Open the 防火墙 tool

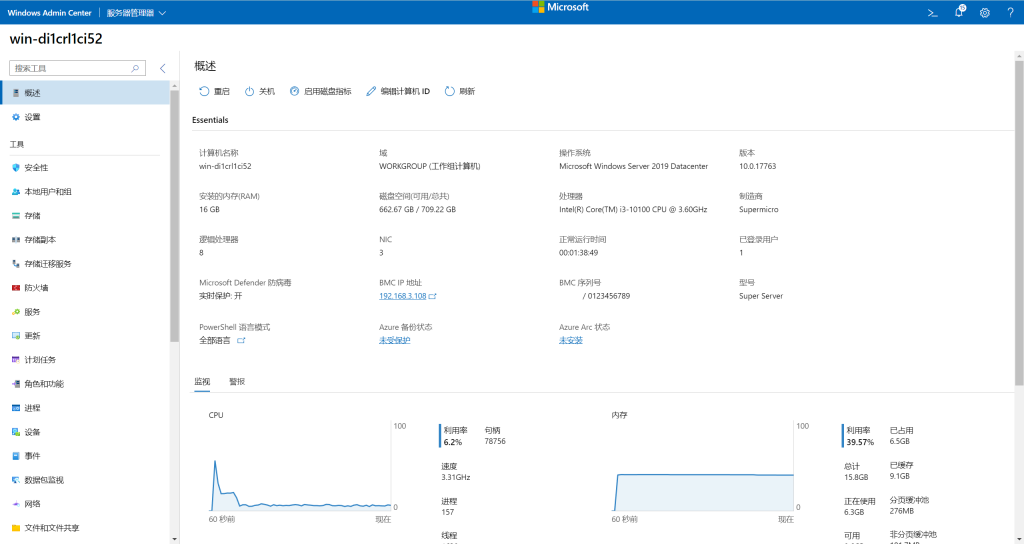(85, 288)
